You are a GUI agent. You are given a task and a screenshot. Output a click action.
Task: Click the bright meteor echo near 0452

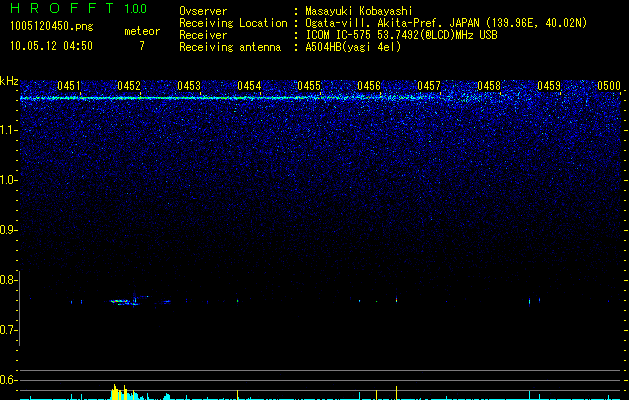[125, 302]
